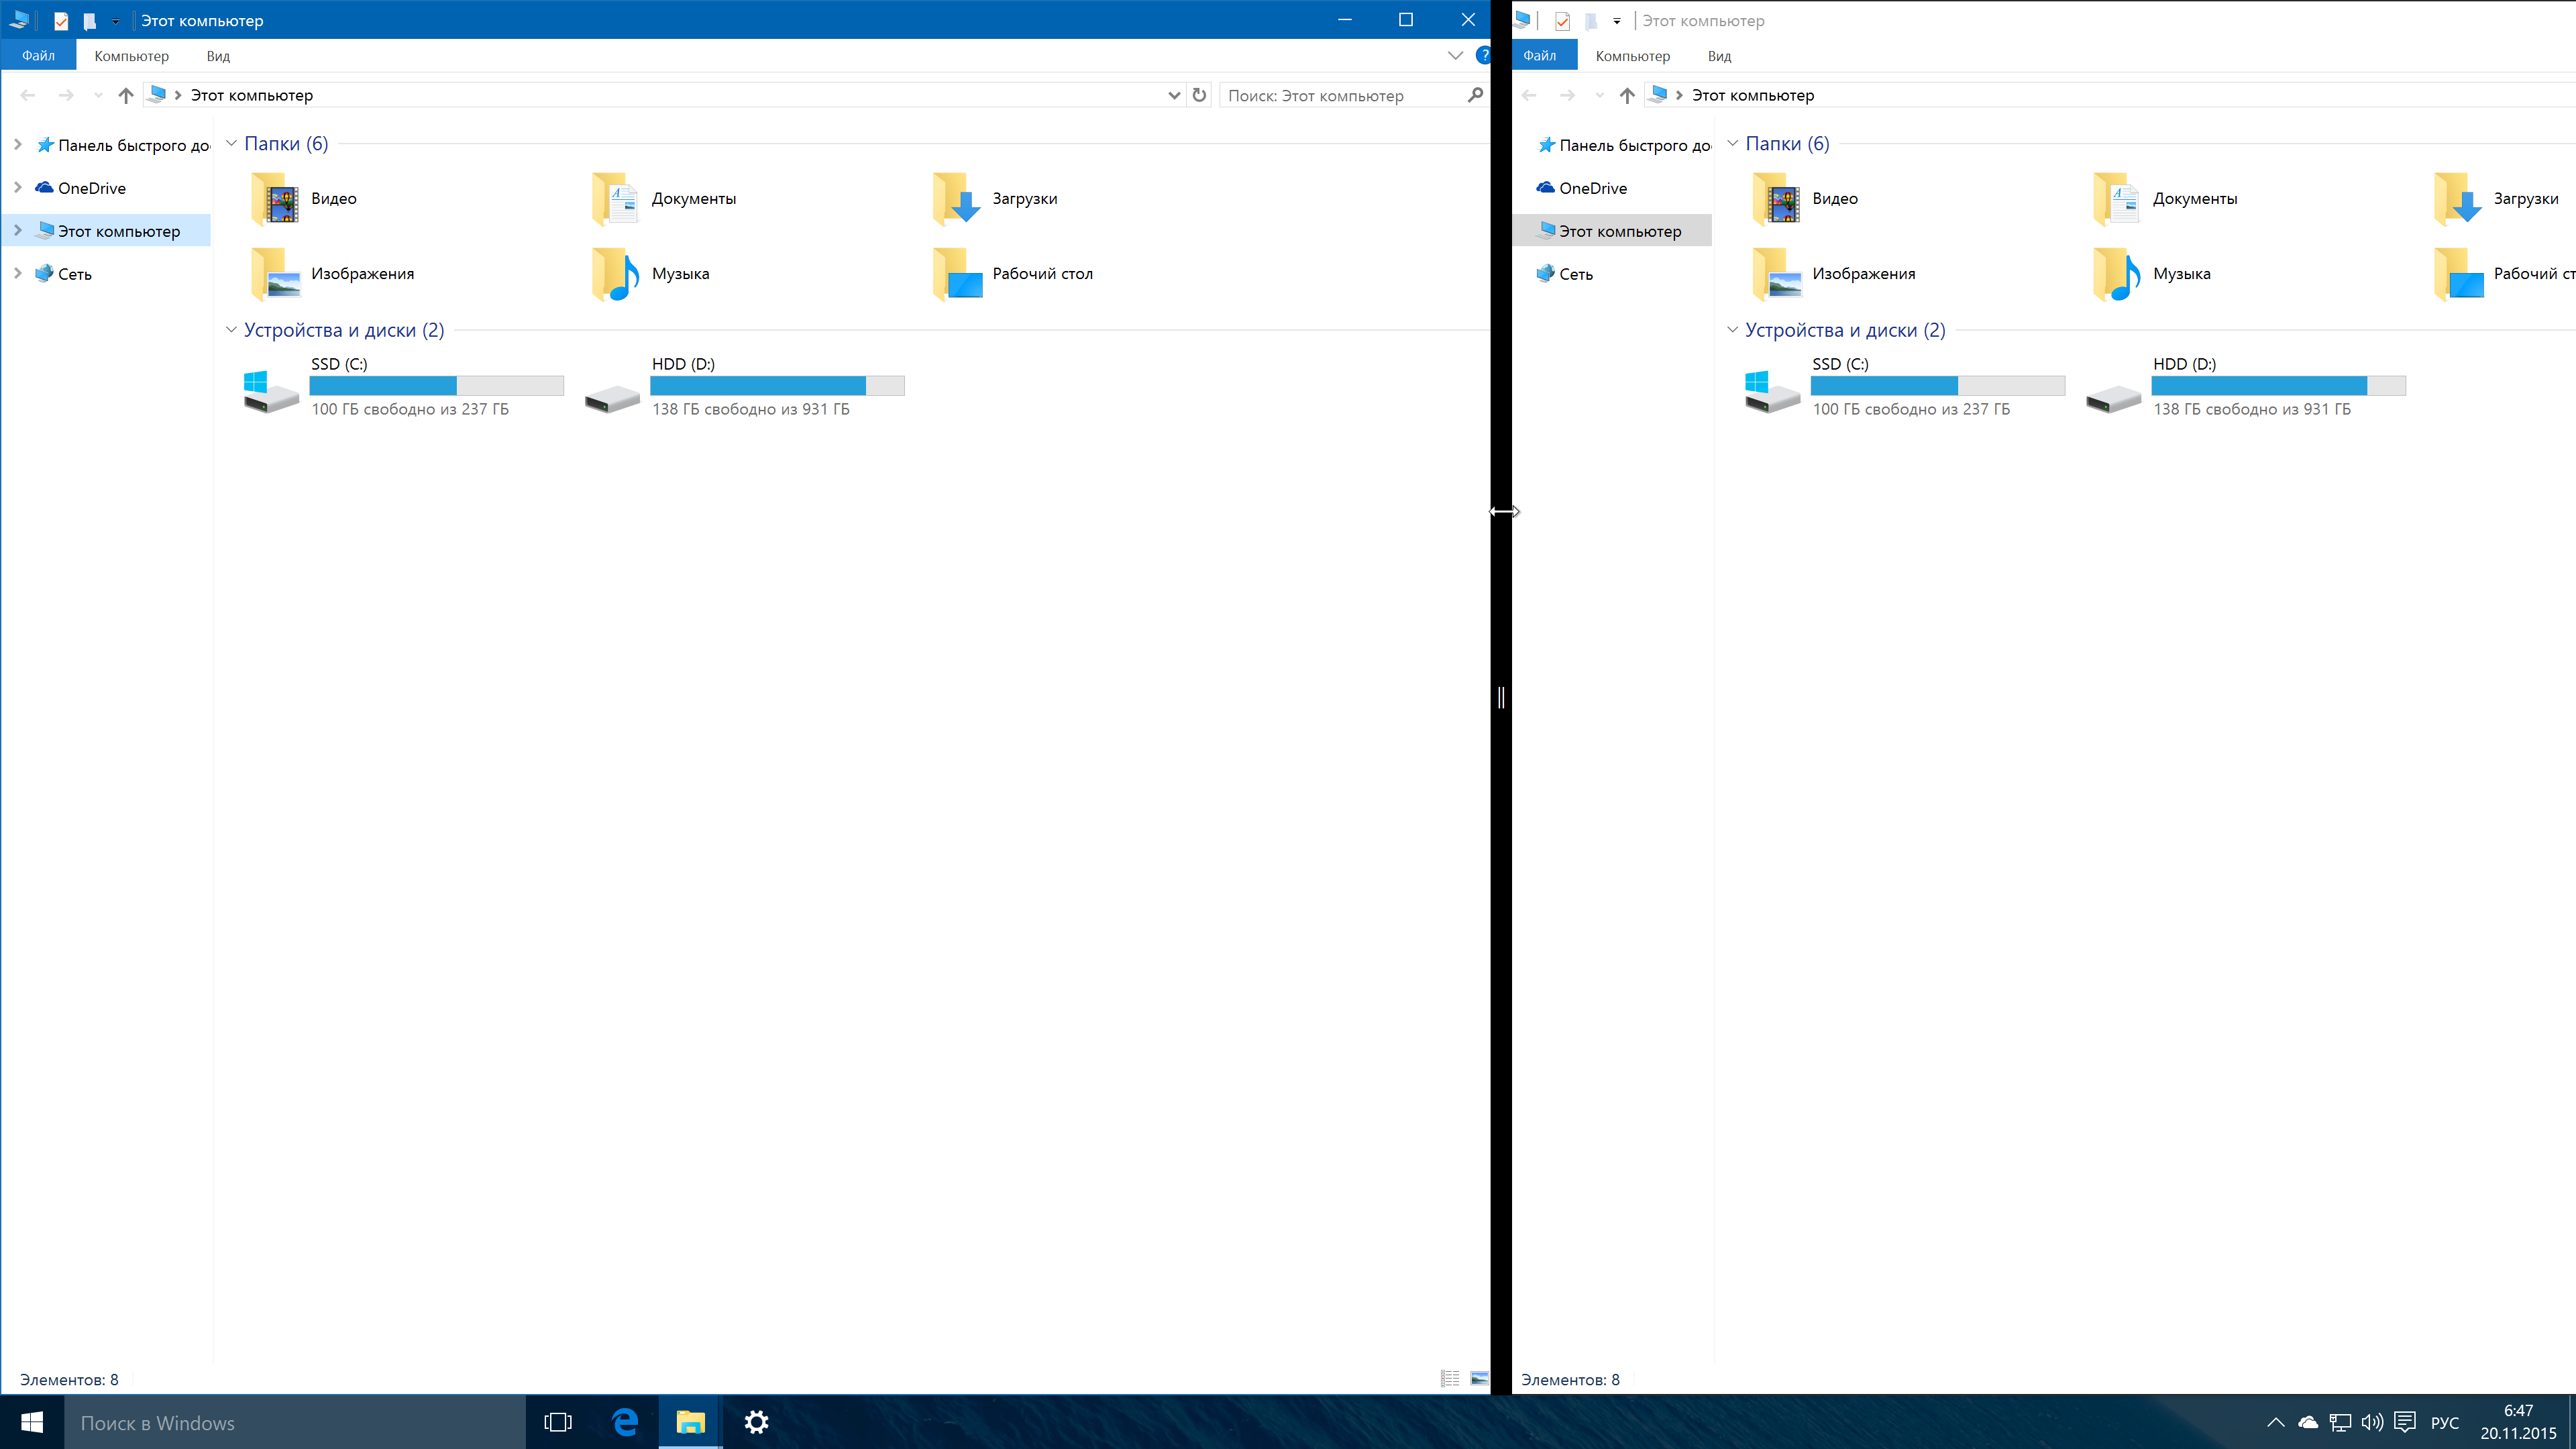Open the Компьютер tab in right window

tap(1632, 56)
